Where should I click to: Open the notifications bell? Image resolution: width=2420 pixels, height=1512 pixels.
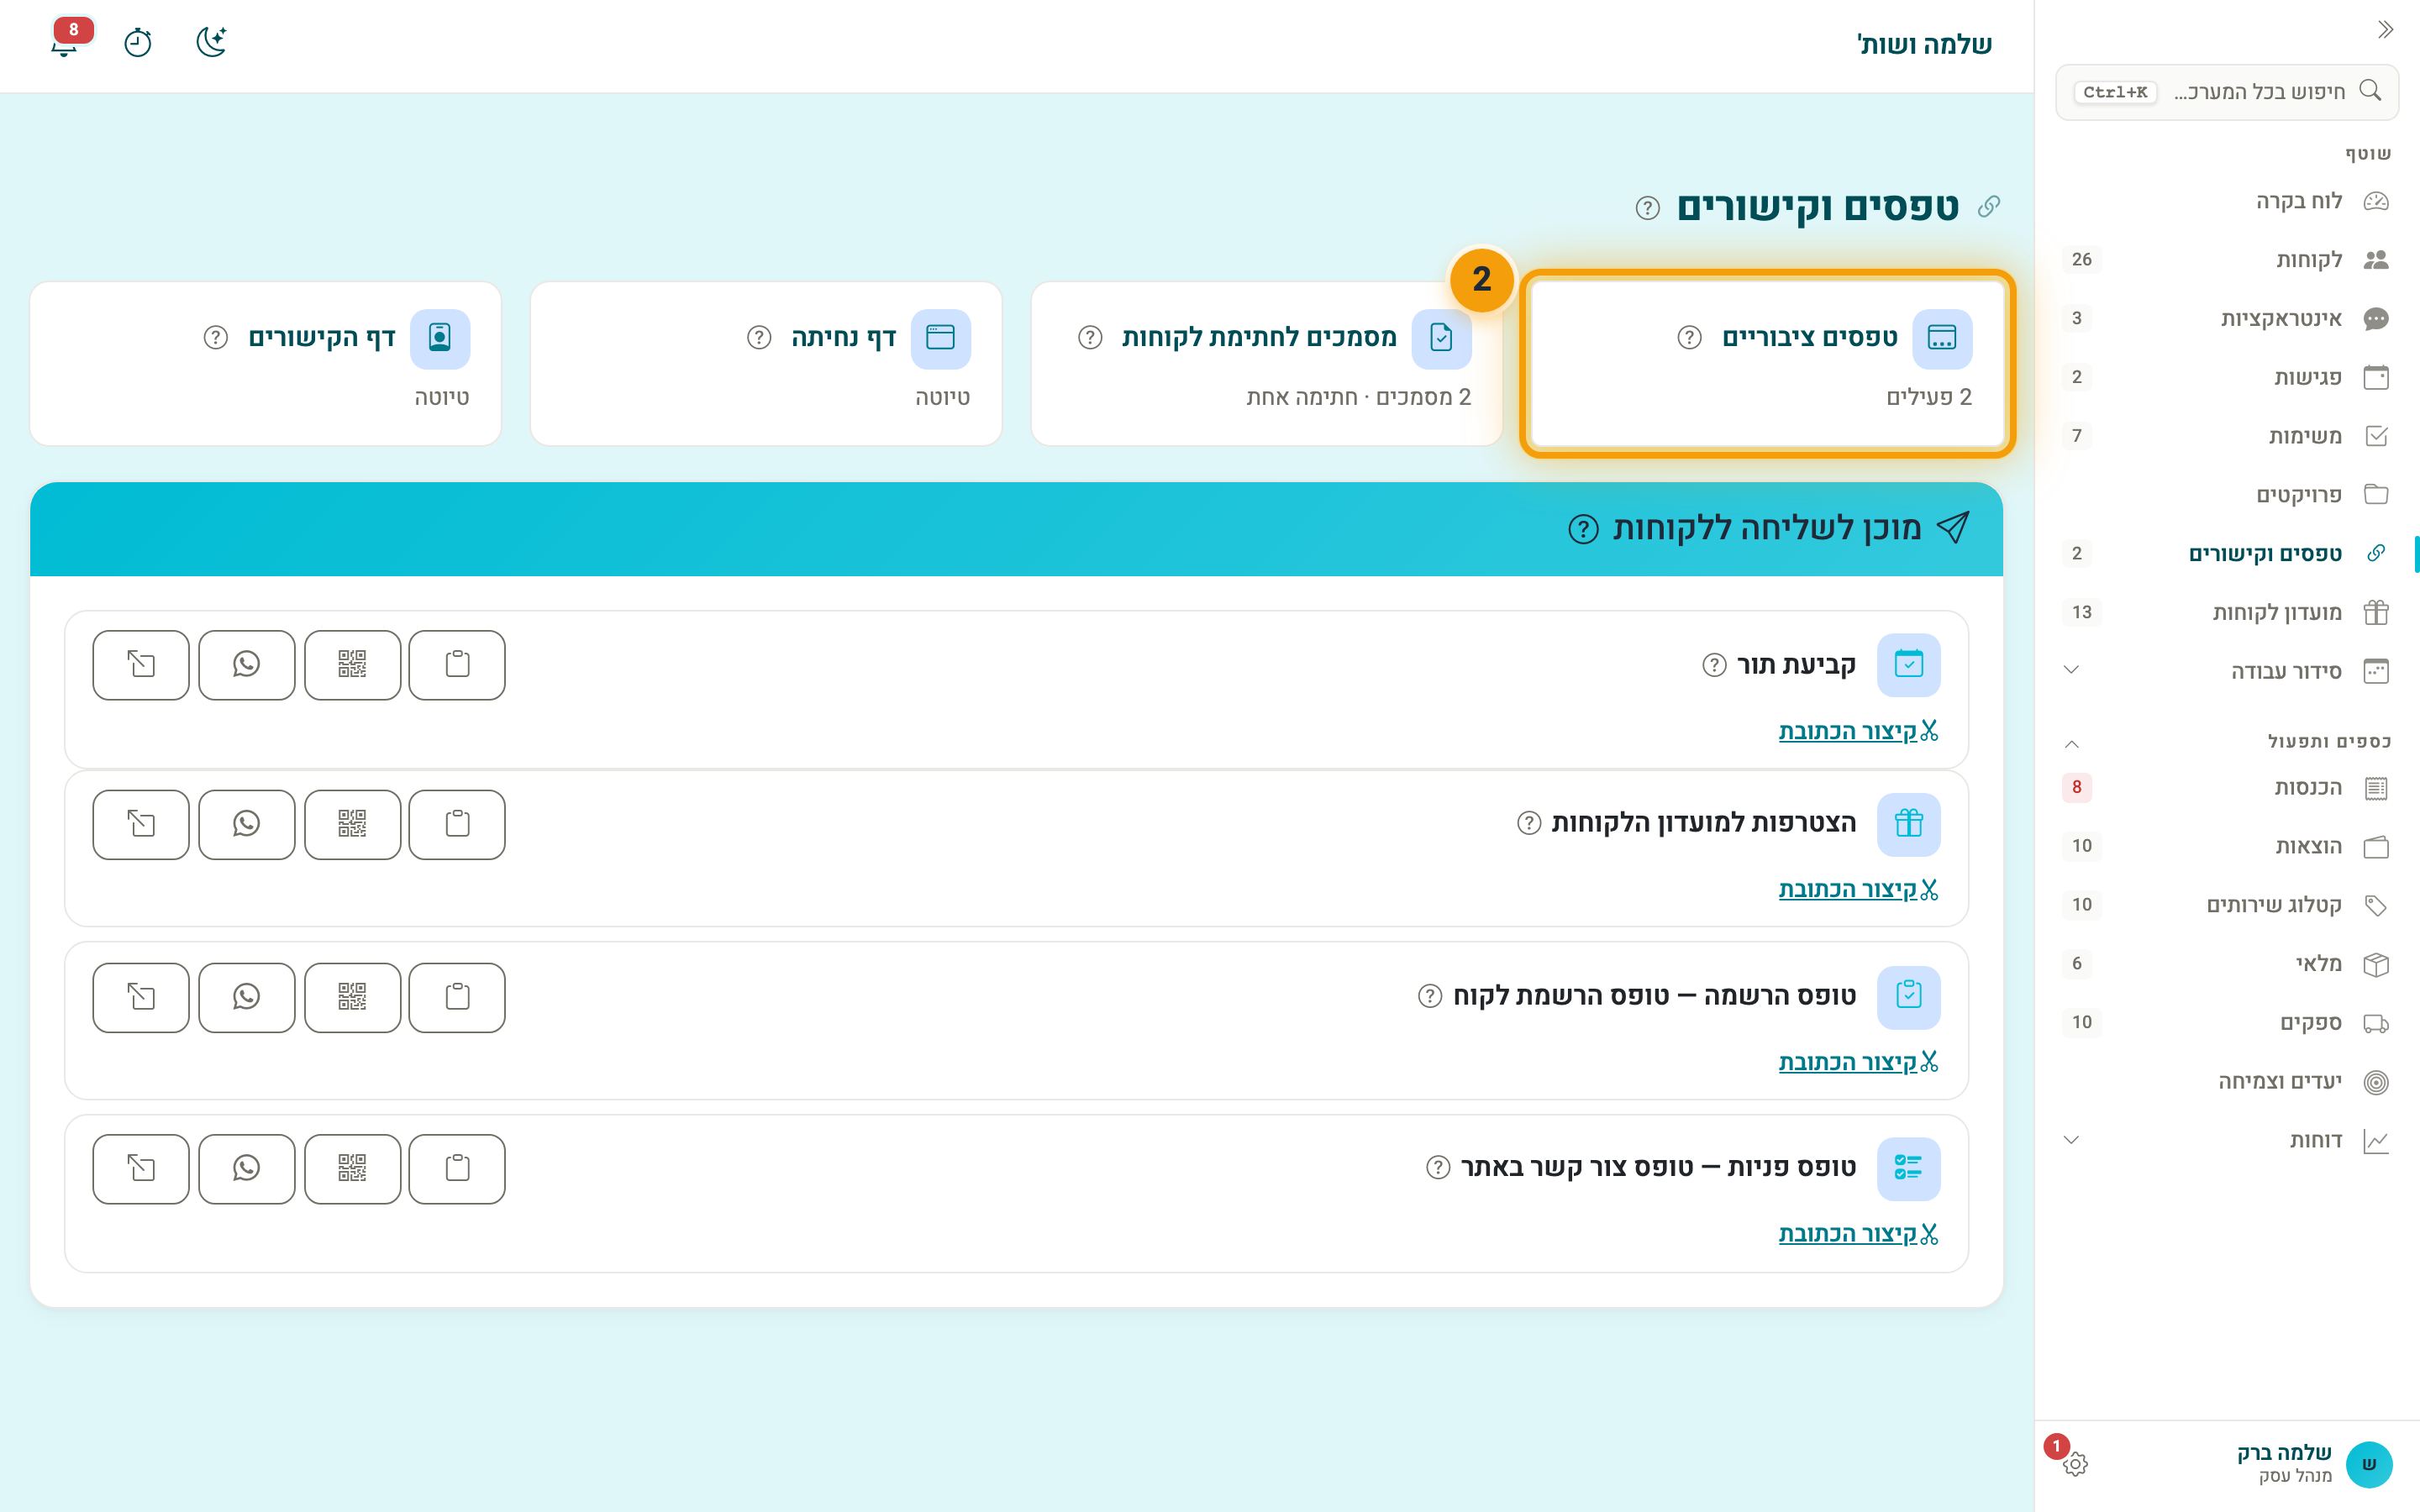coord(65,42)
